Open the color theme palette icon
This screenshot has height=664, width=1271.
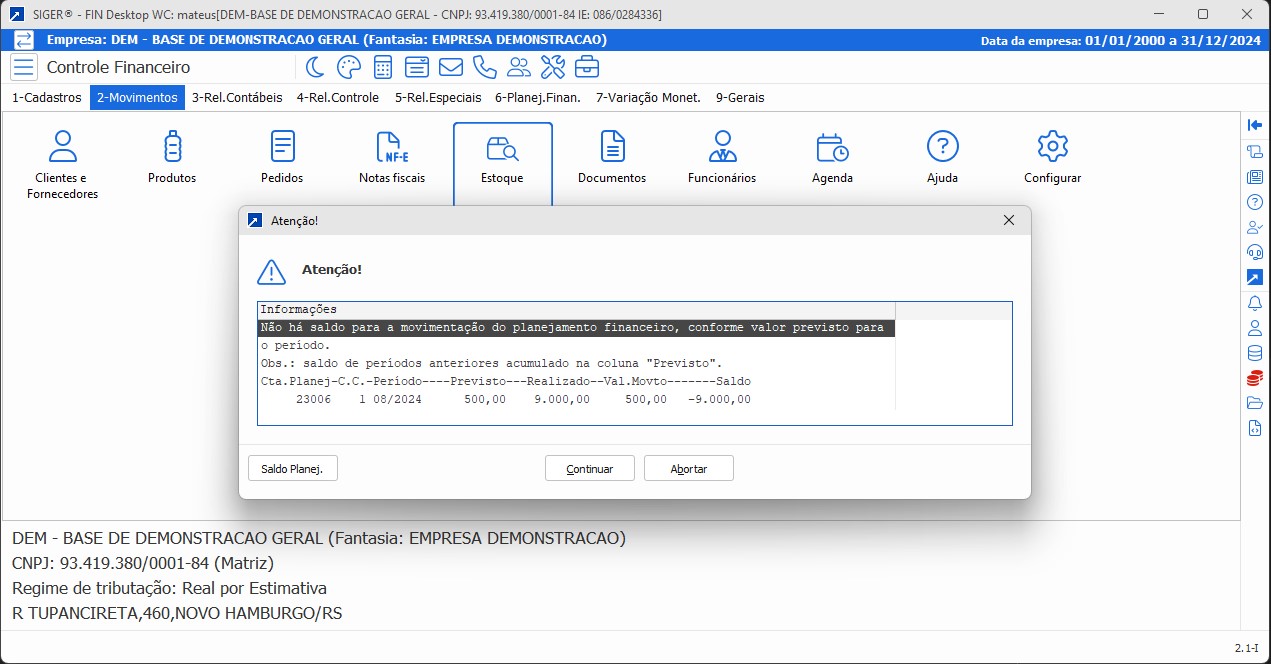(x=348, y=67)
